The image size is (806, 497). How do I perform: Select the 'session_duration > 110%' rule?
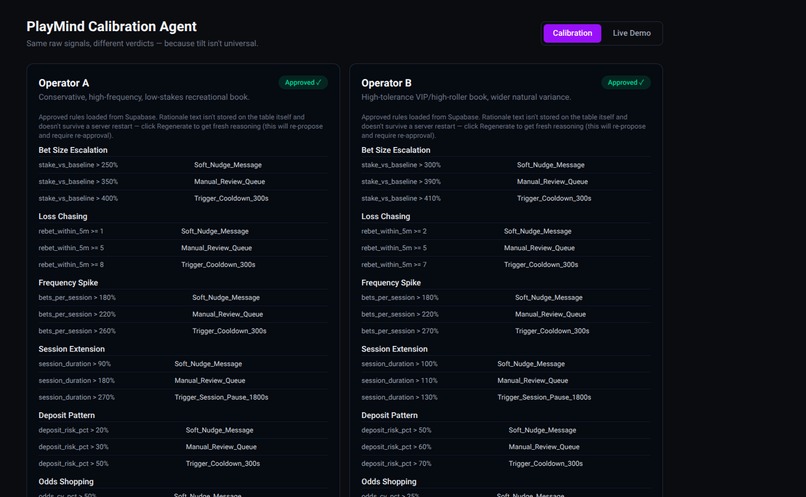pos(399,380)
